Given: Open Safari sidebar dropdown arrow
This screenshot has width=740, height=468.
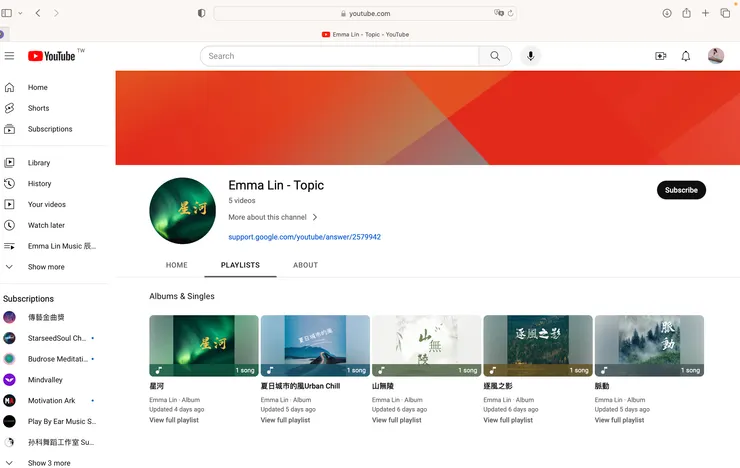Looking at the screenshot, I should click(x=20, y=13).
